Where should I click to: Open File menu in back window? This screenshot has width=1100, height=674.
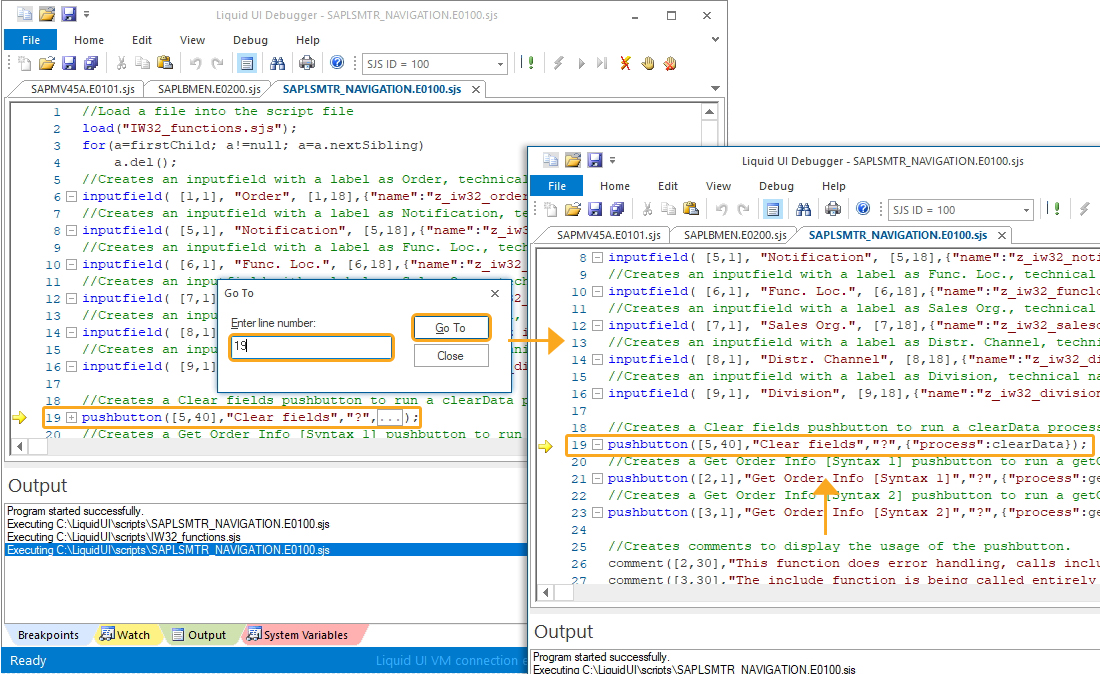[31, 40]
